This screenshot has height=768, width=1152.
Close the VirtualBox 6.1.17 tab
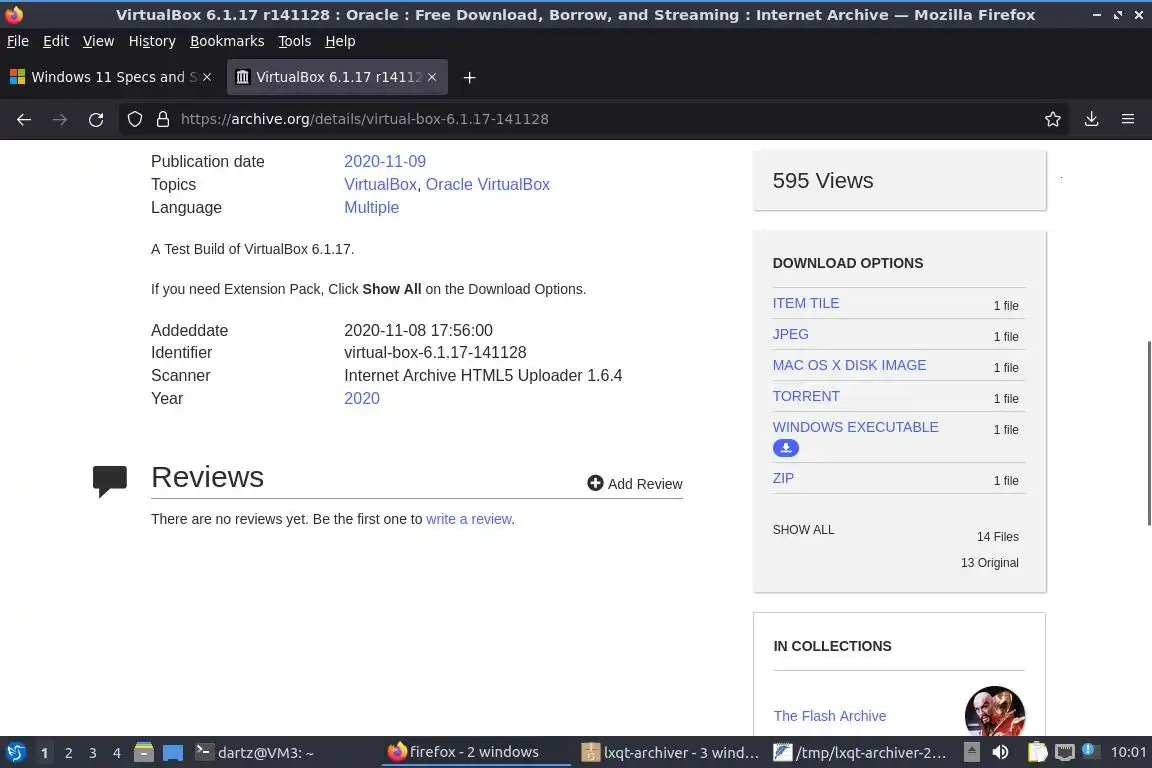tap(432, 77)
